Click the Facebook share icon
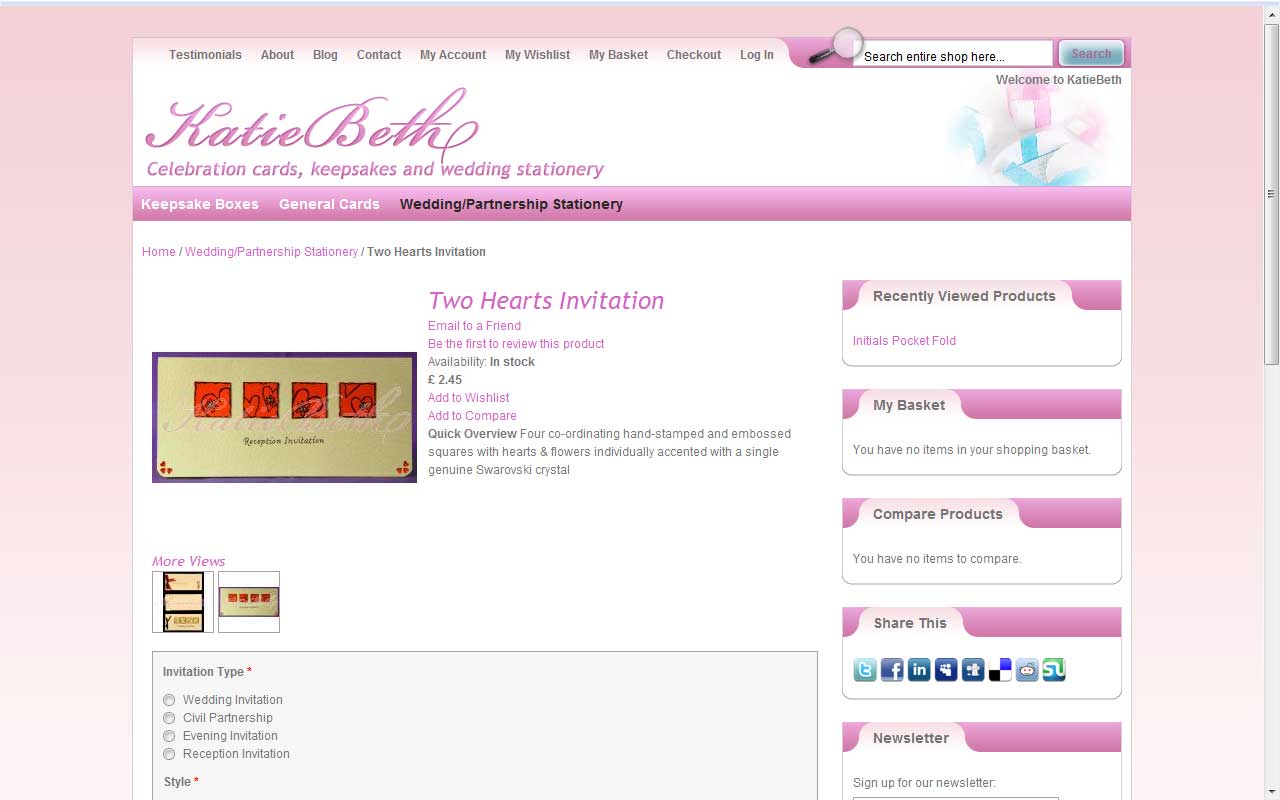 (x=892, y=670)
